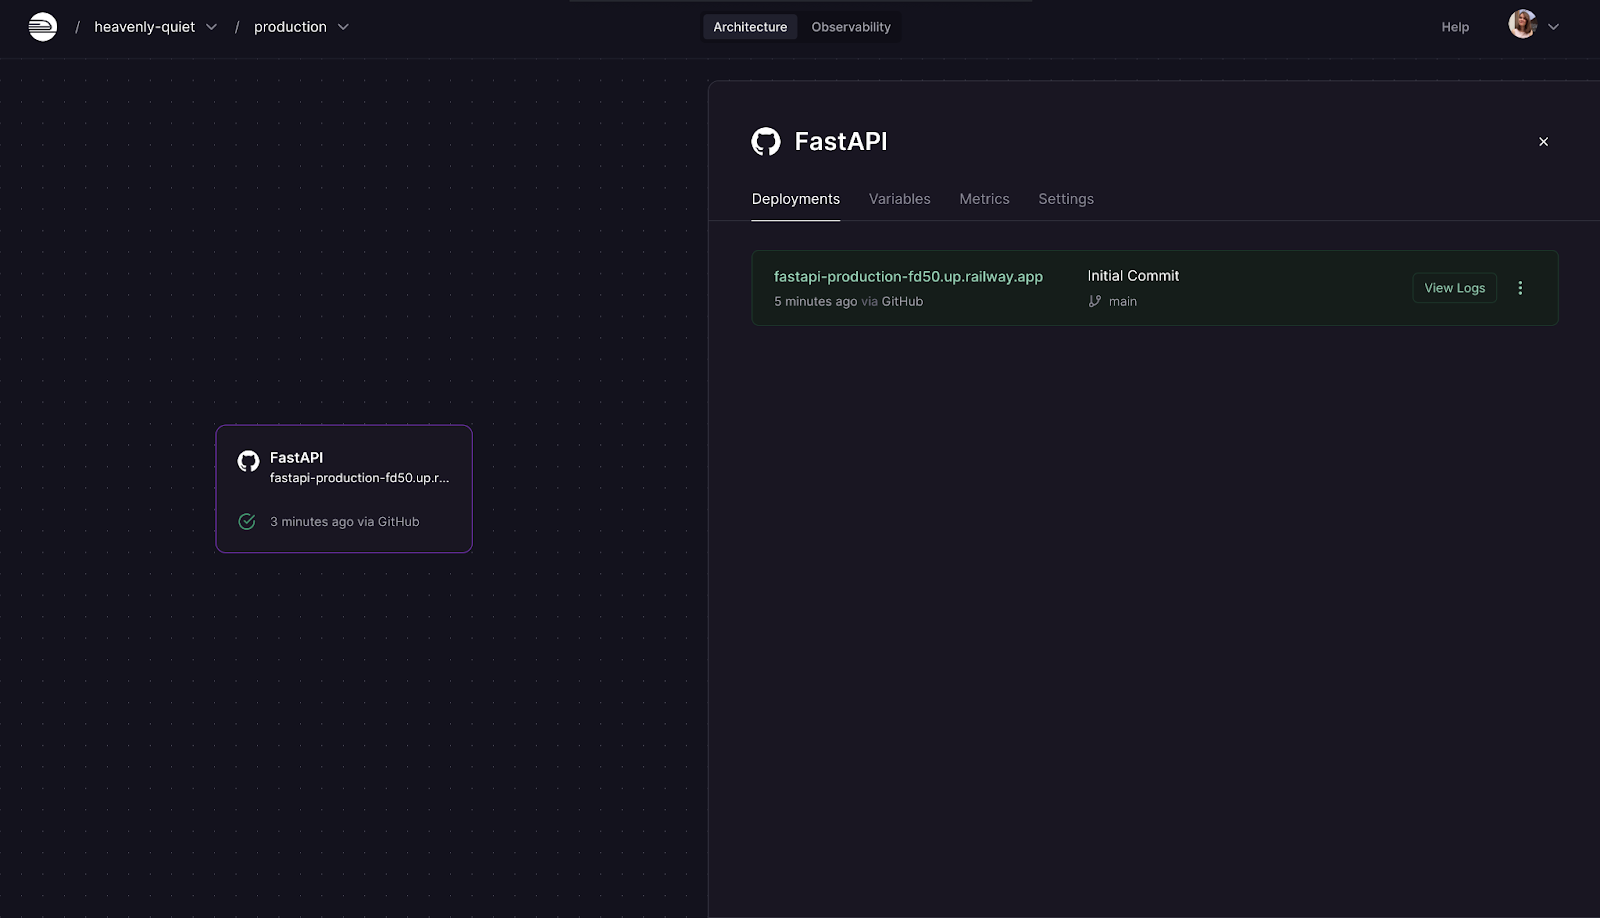
Task: Close the FastAPI service panel
Action: point(1543,142)
